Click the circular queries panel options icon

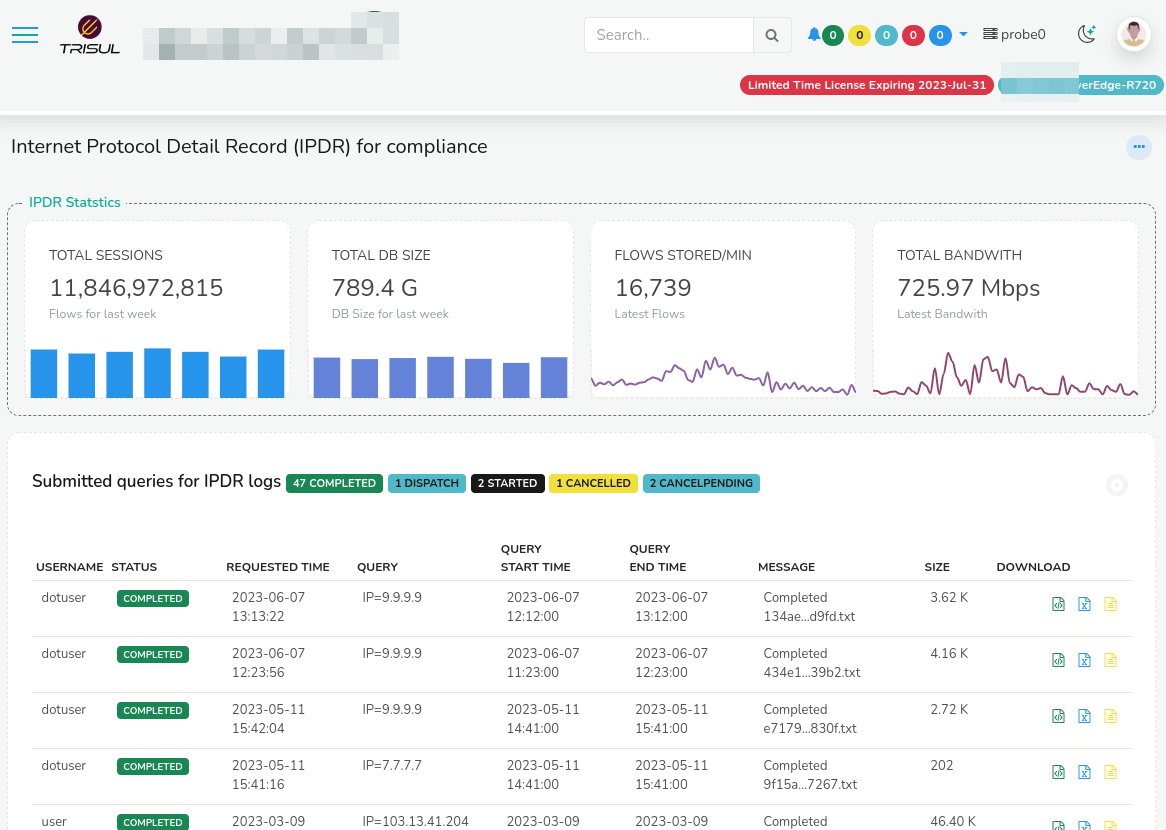point(1117,485)
